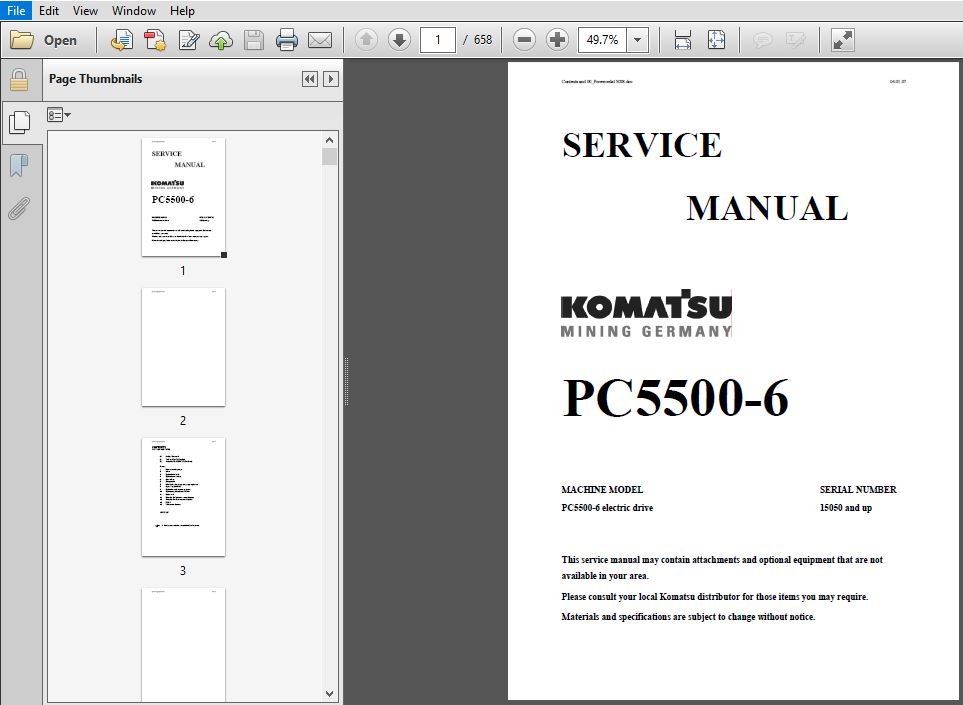The image size is (963, 705).
Task: Switch to read mode fullscreen icon
Action: pyautogui.click(x=843, y=40)
